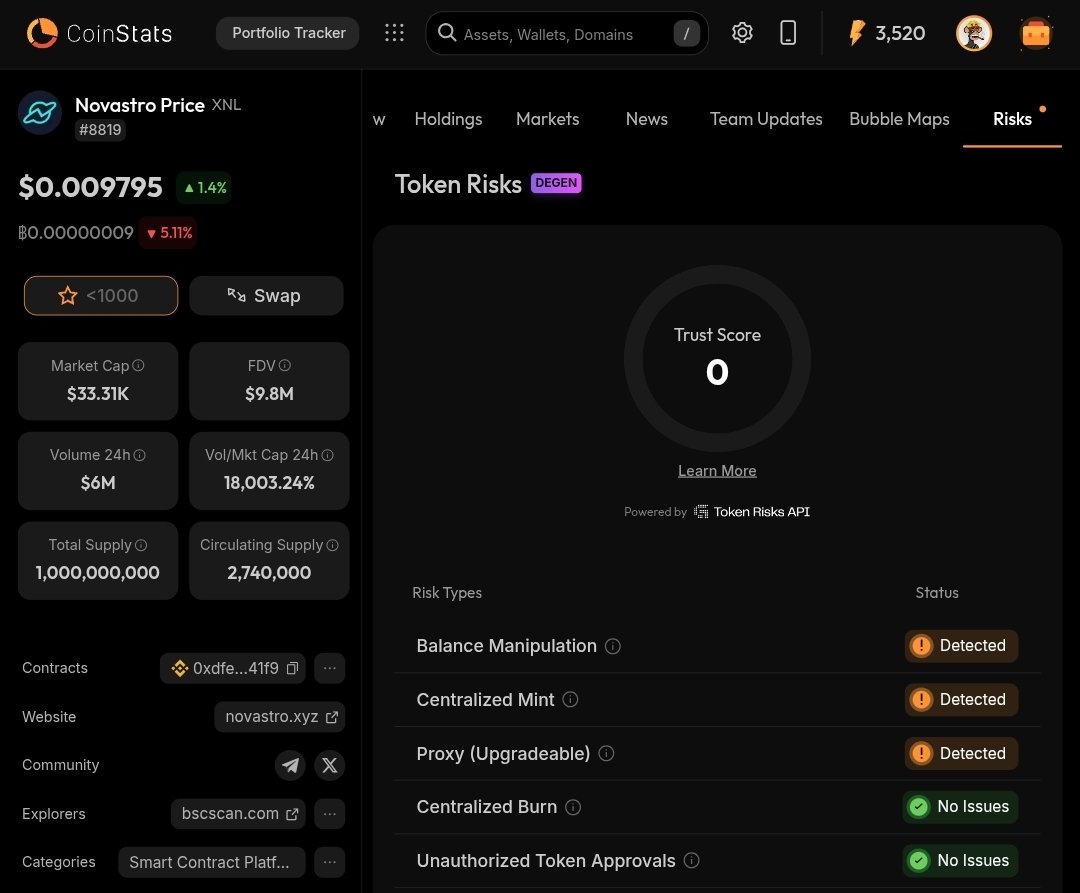Screen dimensions: 1080x893
Task: Show Market Cap info tooltip icon
Action: click(138, 366)
